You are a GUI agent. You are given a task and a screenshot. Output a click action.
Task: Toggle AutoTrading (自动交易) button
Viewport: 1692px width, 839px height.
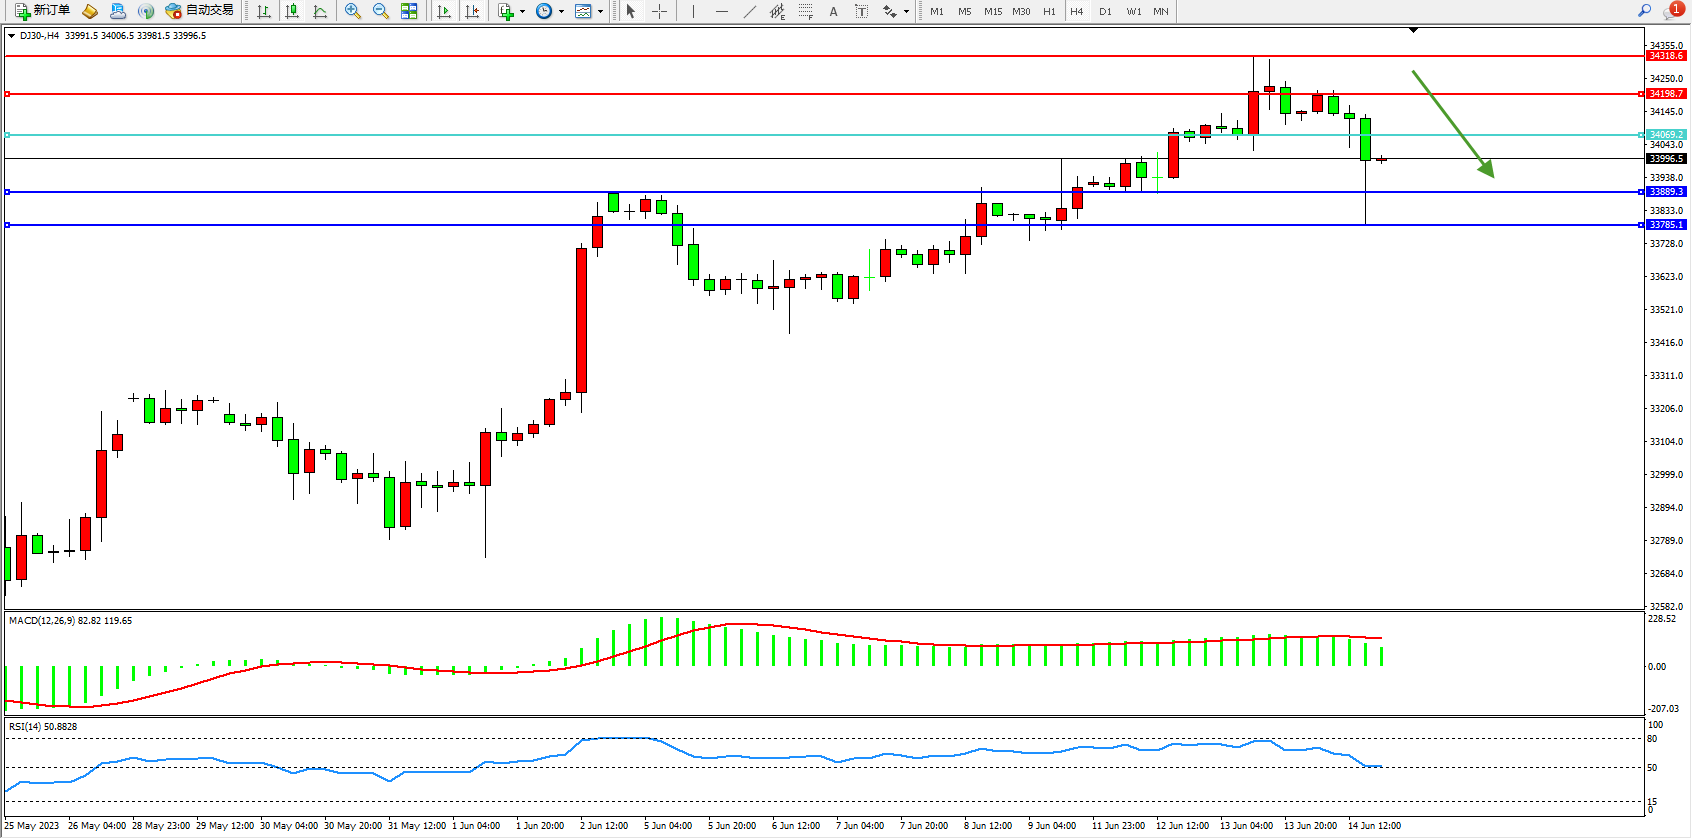200,11
